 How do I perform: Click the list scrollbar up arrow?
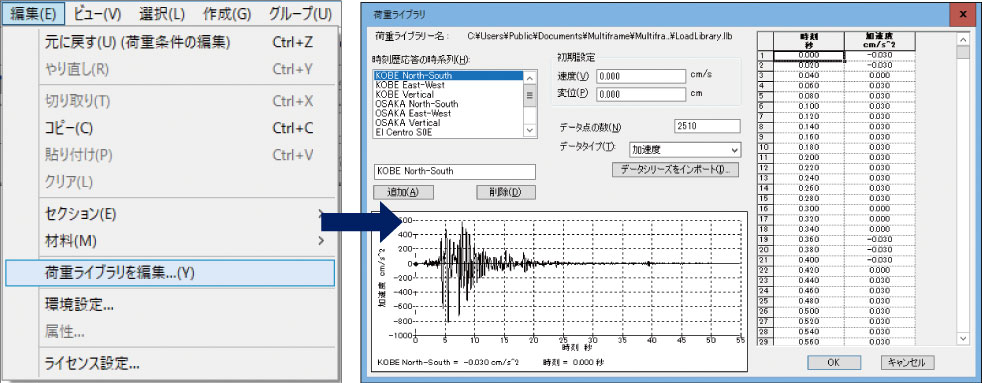(530, 78)
